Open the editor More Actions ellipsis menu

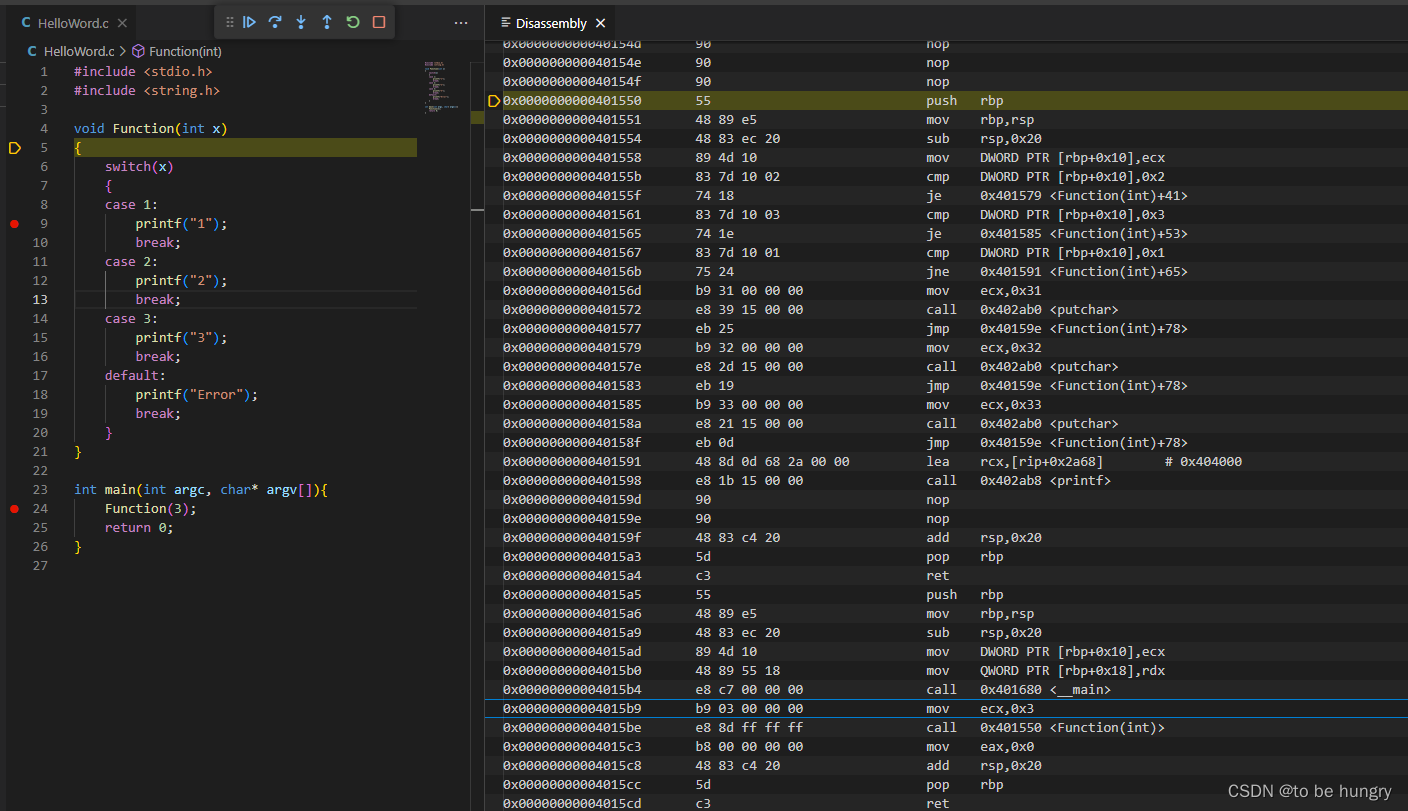461,22
